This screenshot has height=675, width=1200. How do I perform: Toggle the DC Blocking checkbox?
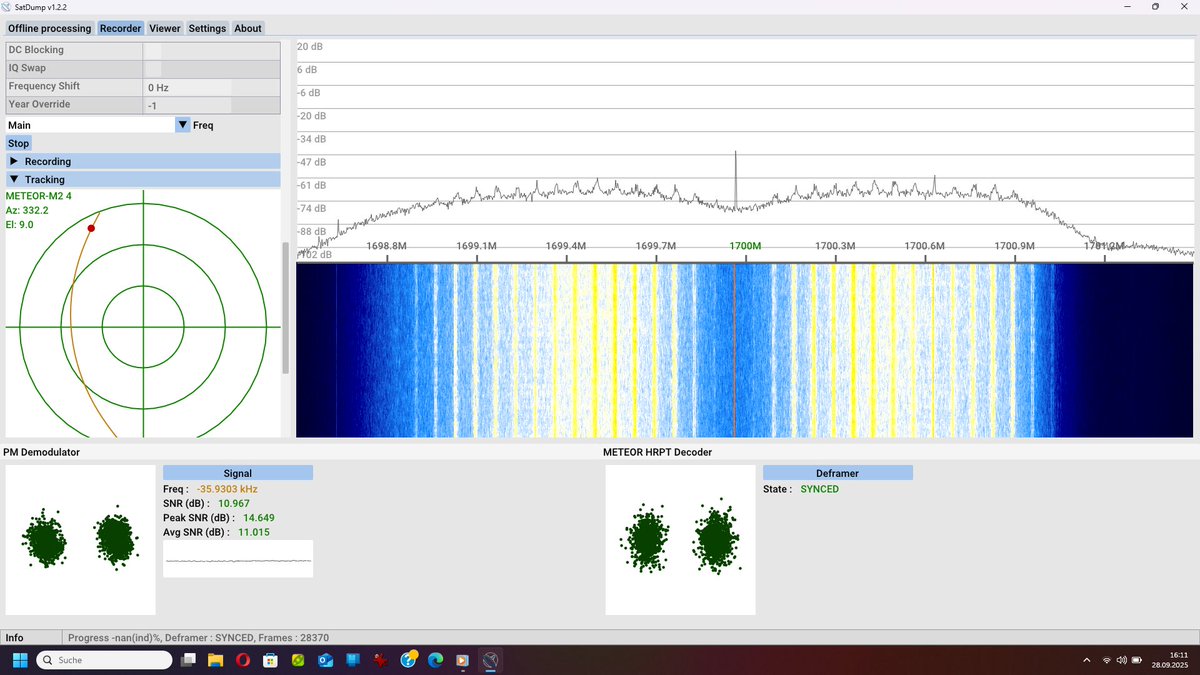[153, 50]
